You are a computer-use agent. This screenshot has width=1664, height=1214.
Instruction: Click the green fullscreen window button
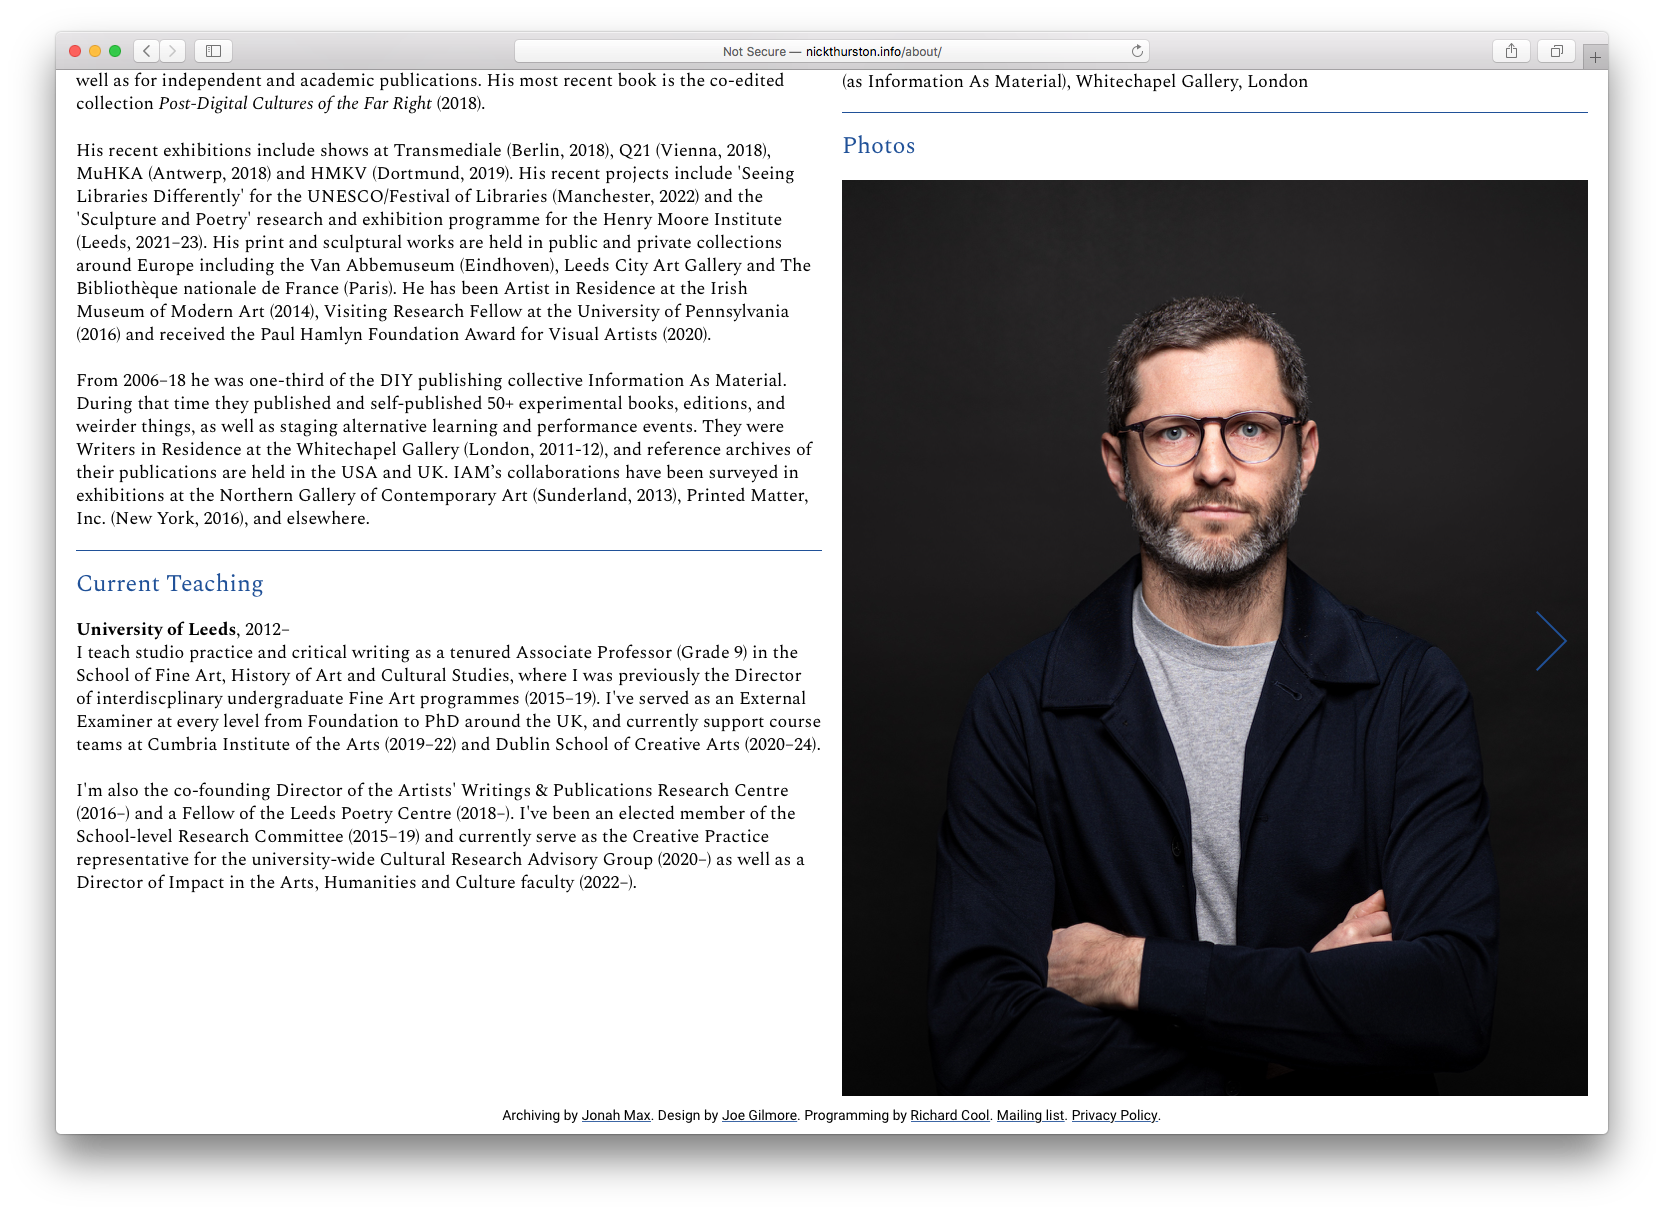(x=115, y=51)
